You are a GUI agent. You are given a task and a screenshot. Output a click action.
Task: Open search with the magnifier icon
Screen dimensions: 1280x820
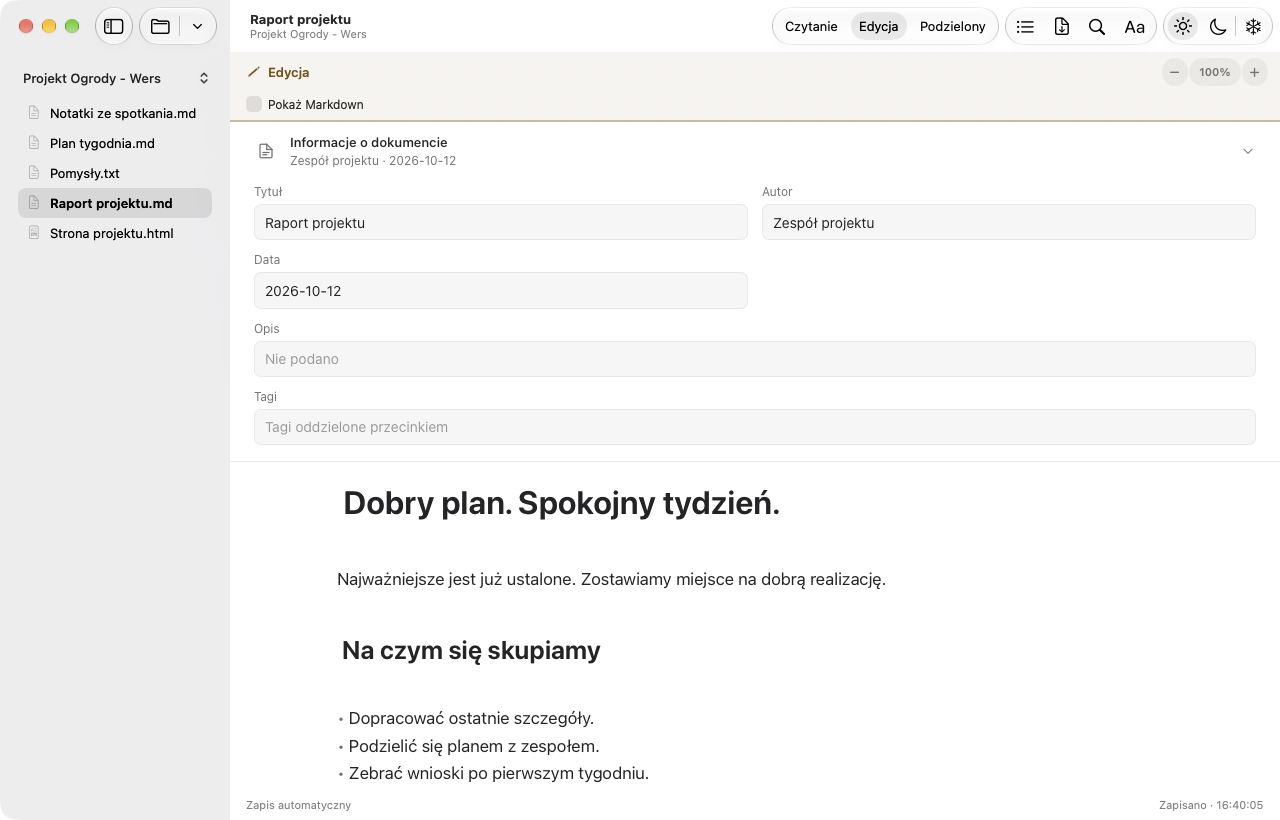pyautogui.click(x=1097, y=27)
